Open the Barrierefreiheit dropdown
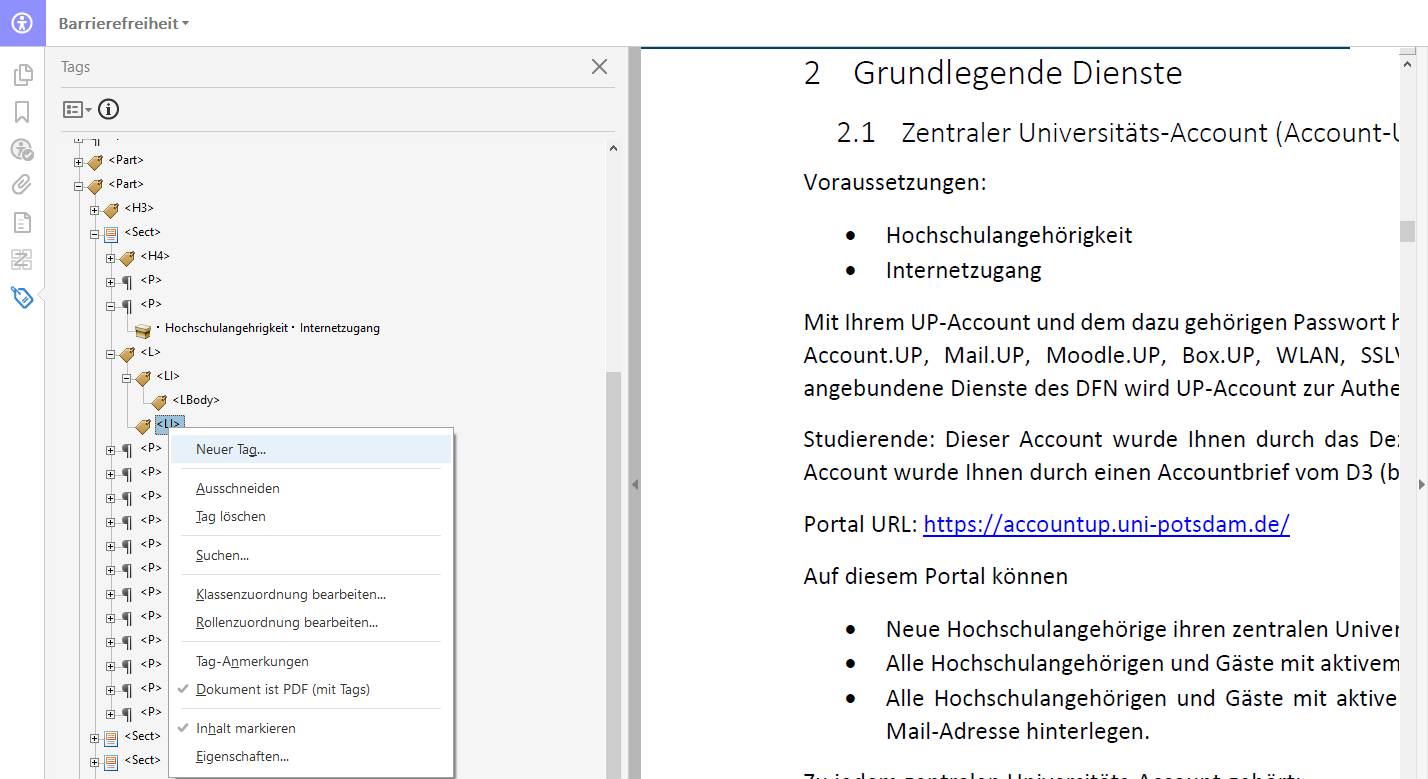The width and height of the screenshot is (1428, 779). click(x=124, y=23)
